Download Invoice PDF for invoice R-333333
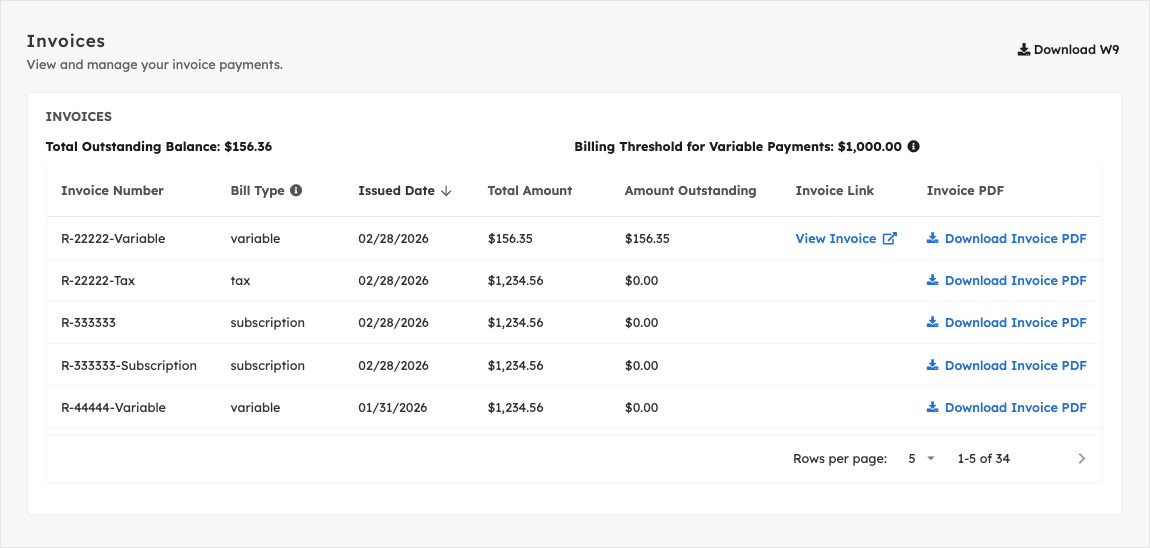Viewport: 1150px width, 548px height. pos(1006,322)
